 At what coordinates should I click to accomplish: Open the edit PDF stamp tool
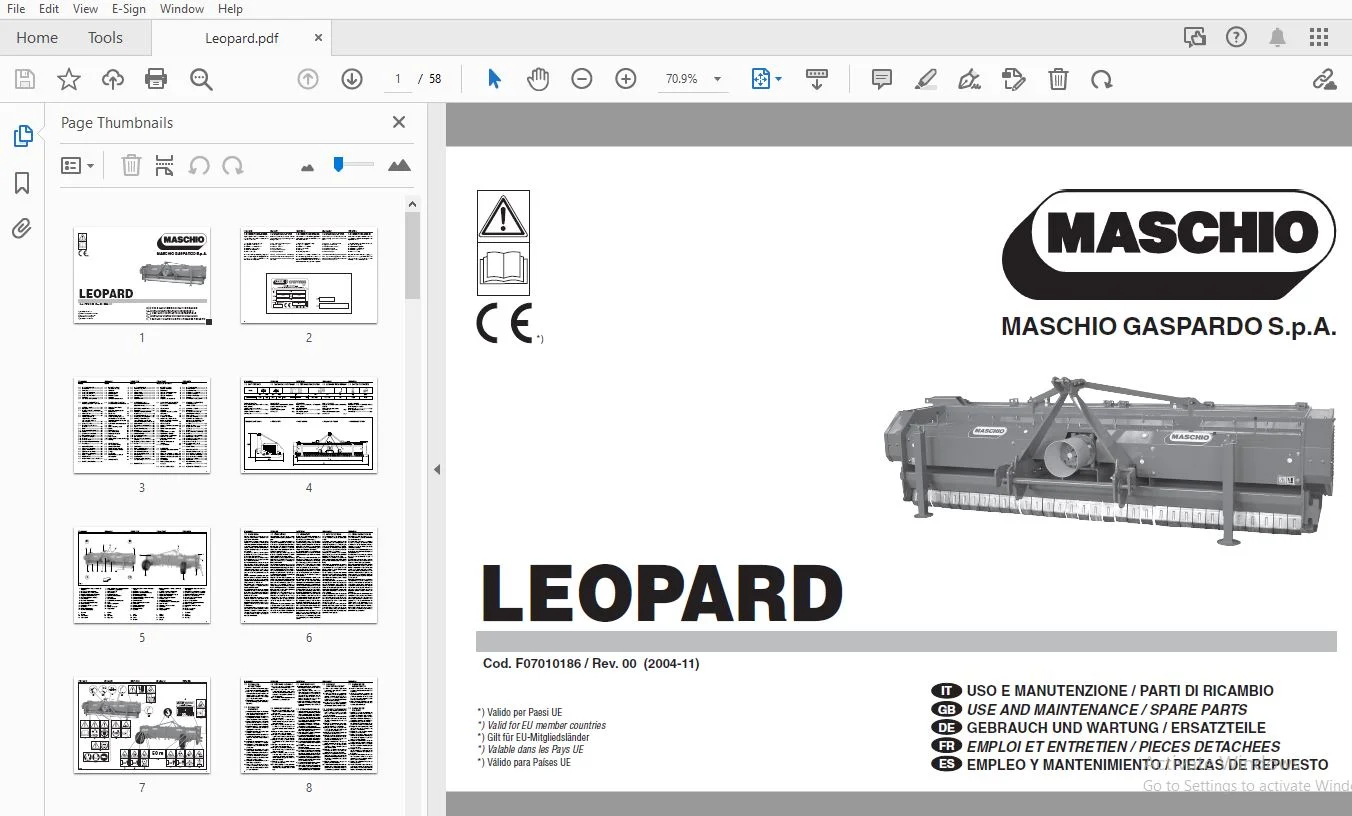[1014, 79]
